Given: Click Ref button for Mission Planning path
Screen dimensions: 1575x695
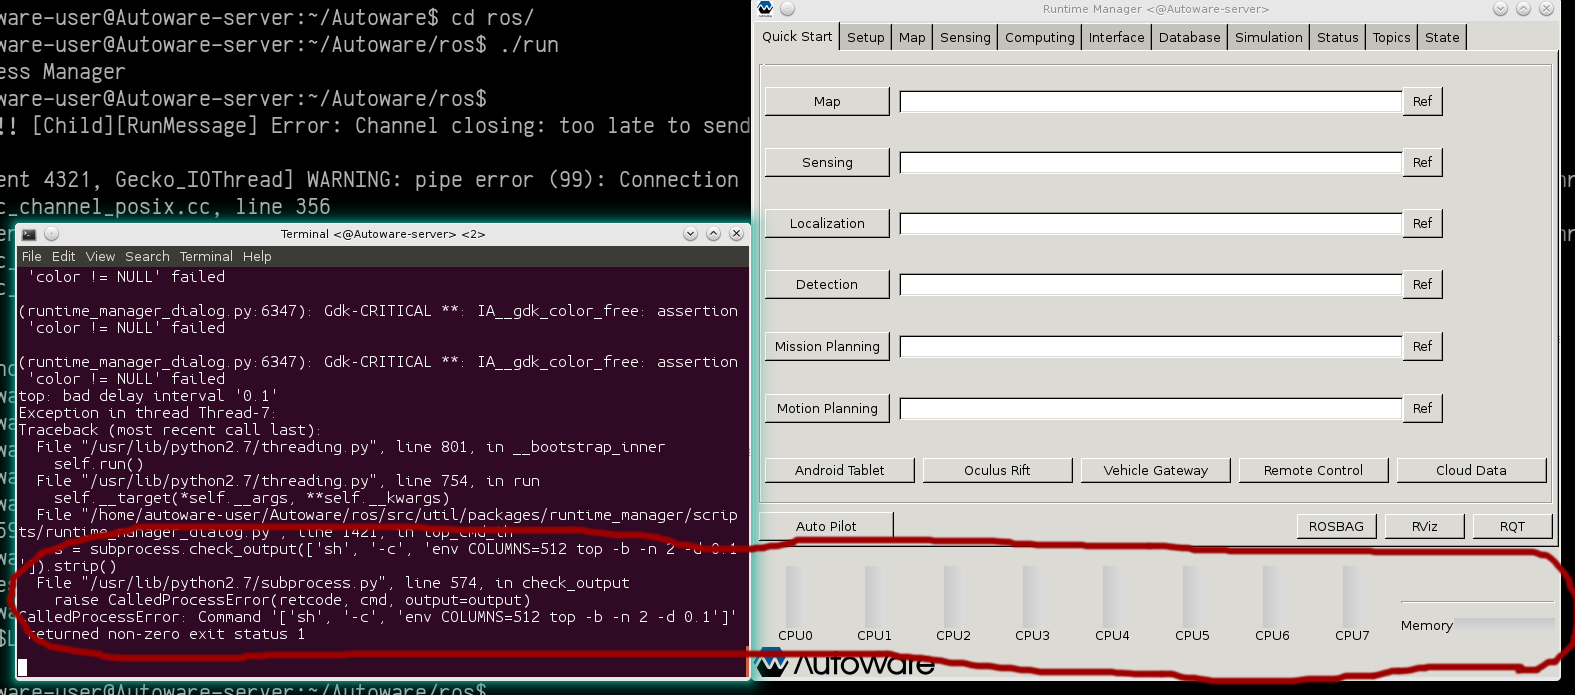Looking at the screenshot, I should pyautogui.click(x=1422, y=347).
